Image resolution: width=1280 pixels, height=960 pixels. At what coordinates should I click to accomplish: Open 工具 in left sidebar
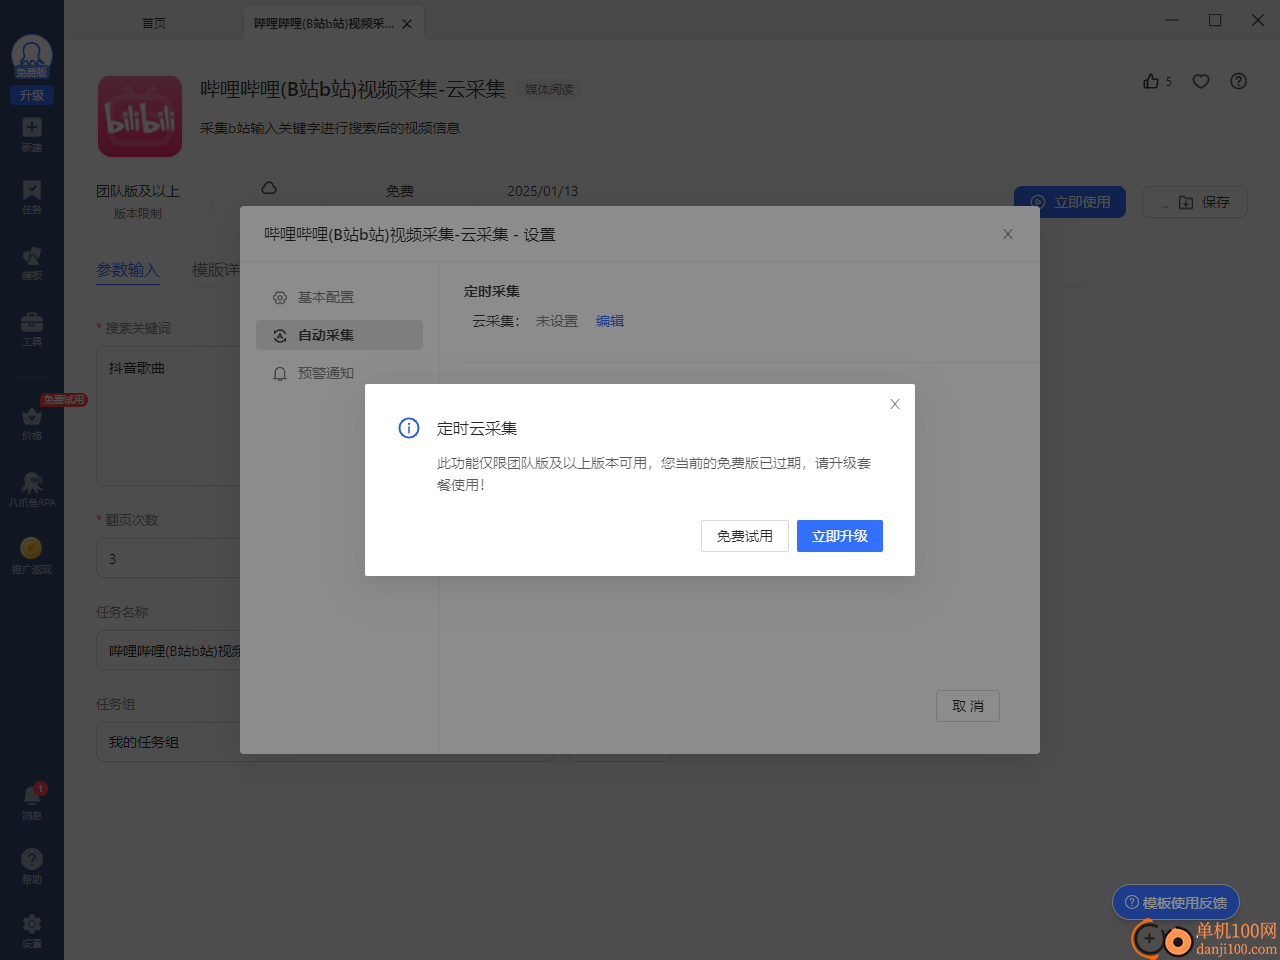point(32,328)
